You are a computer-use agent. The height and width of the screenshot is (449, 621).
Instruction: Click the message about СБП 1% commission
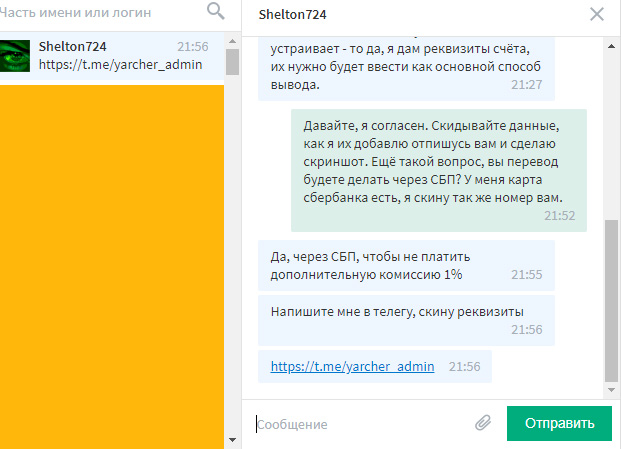pos(406,266)
